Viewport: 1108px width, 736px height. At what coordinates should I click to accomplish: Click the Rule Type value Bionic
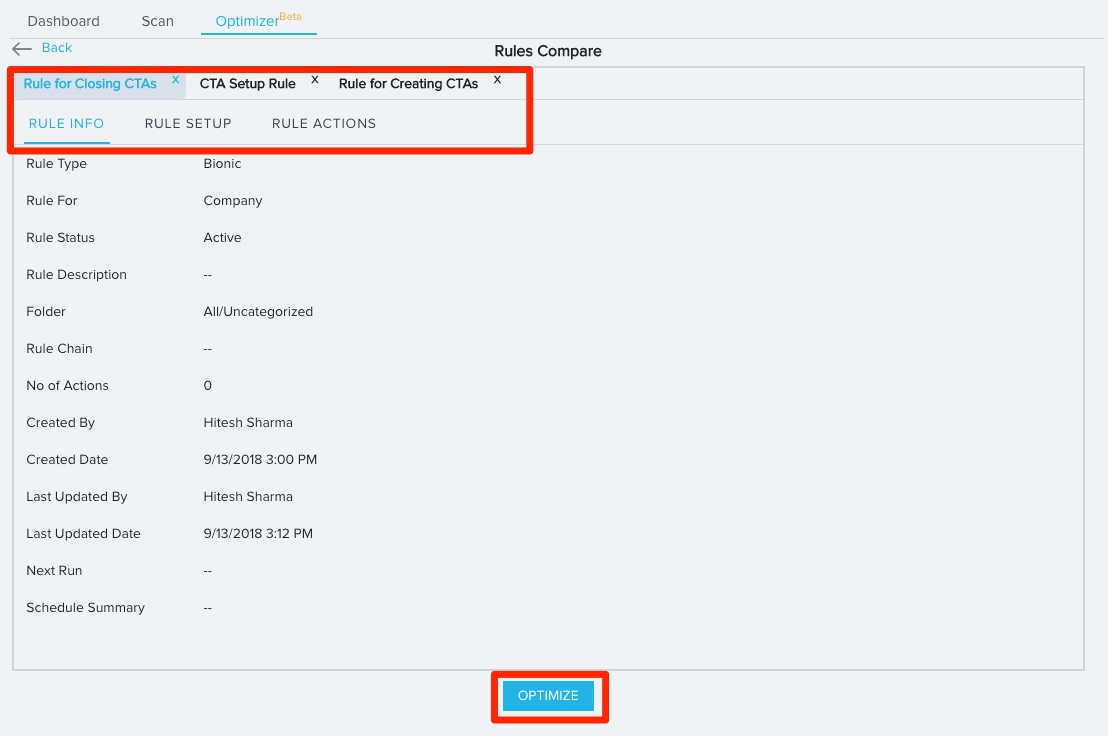222,164
